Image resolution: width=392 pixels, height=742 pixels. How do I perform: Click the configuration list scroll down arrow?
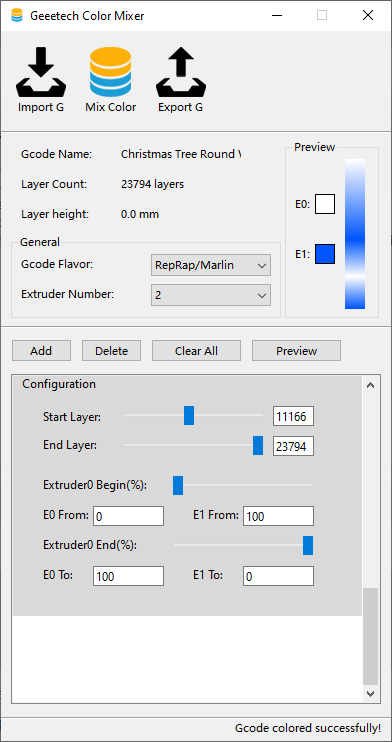point(371,694)
